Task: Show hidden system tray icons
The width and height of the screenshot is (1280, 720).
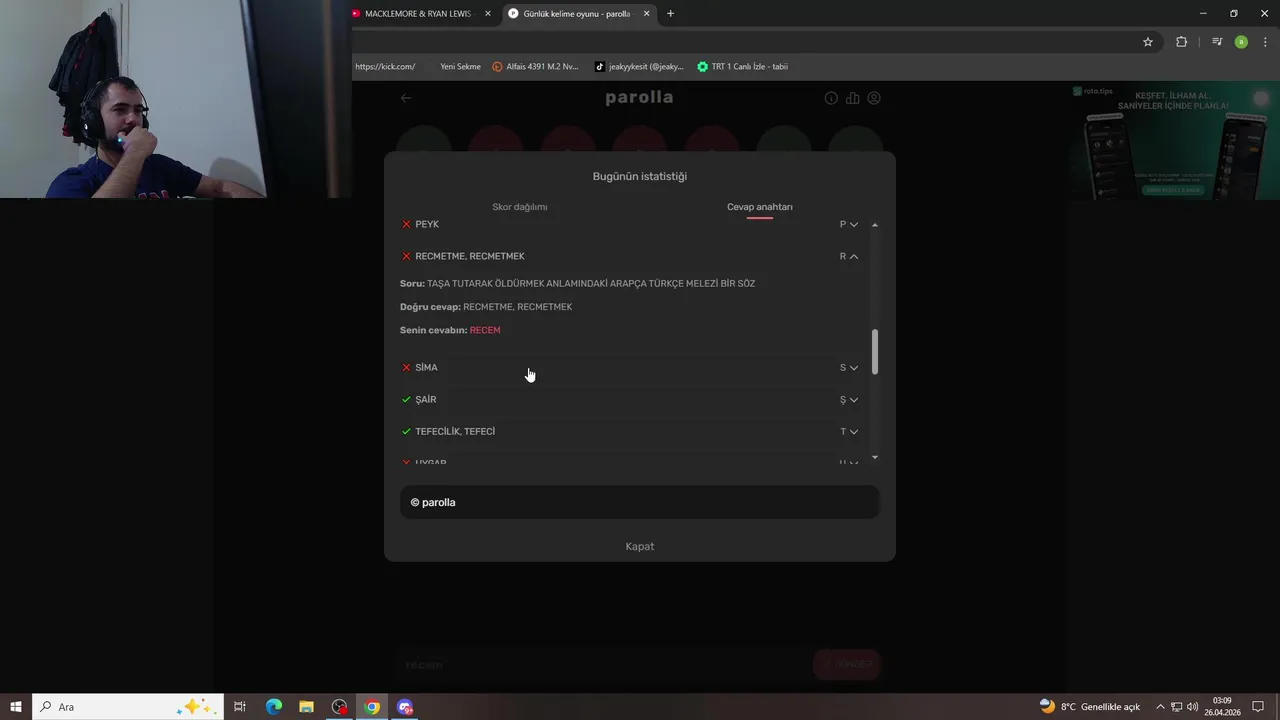Action: (1160, 707)
